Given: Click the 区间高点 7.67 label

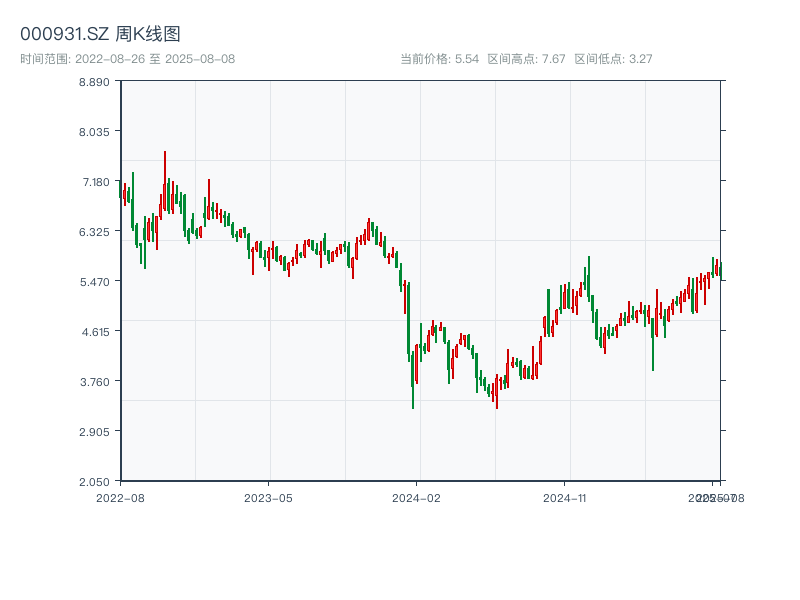Looking at the screenshot, I should (x=526, y=59).
